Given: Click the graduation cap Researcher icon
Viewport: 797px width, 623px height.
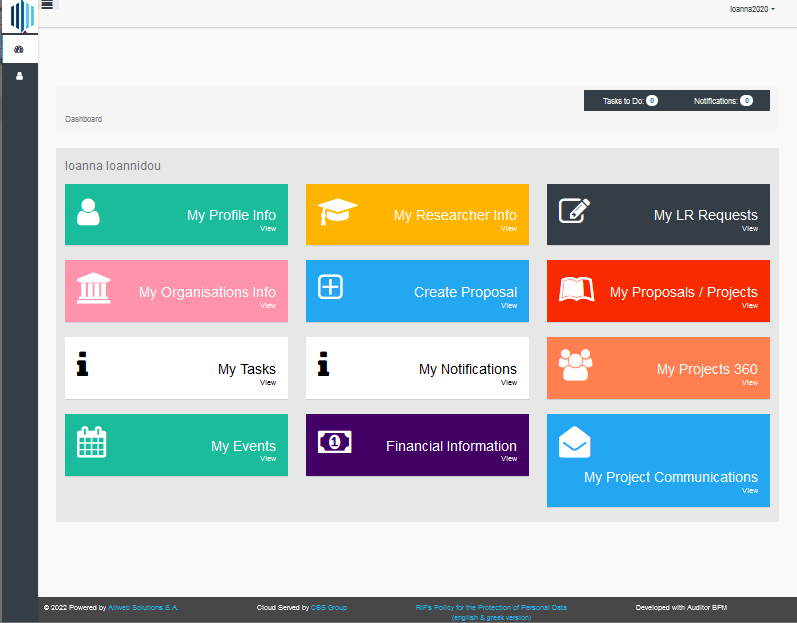Looking at the screenshot, I should [337, 212].
